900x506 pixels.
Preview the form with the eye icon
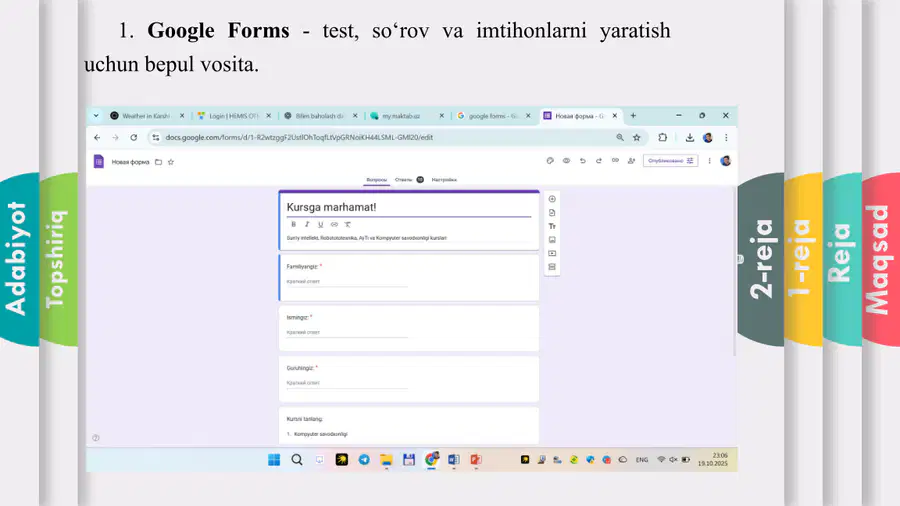pyautogui.click(x=567, y=161)
